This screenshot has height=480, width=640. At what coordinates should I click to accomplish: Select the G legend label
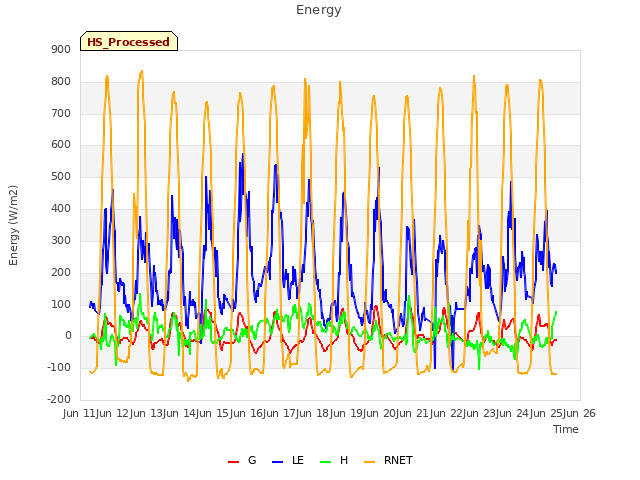coord(252,460)
